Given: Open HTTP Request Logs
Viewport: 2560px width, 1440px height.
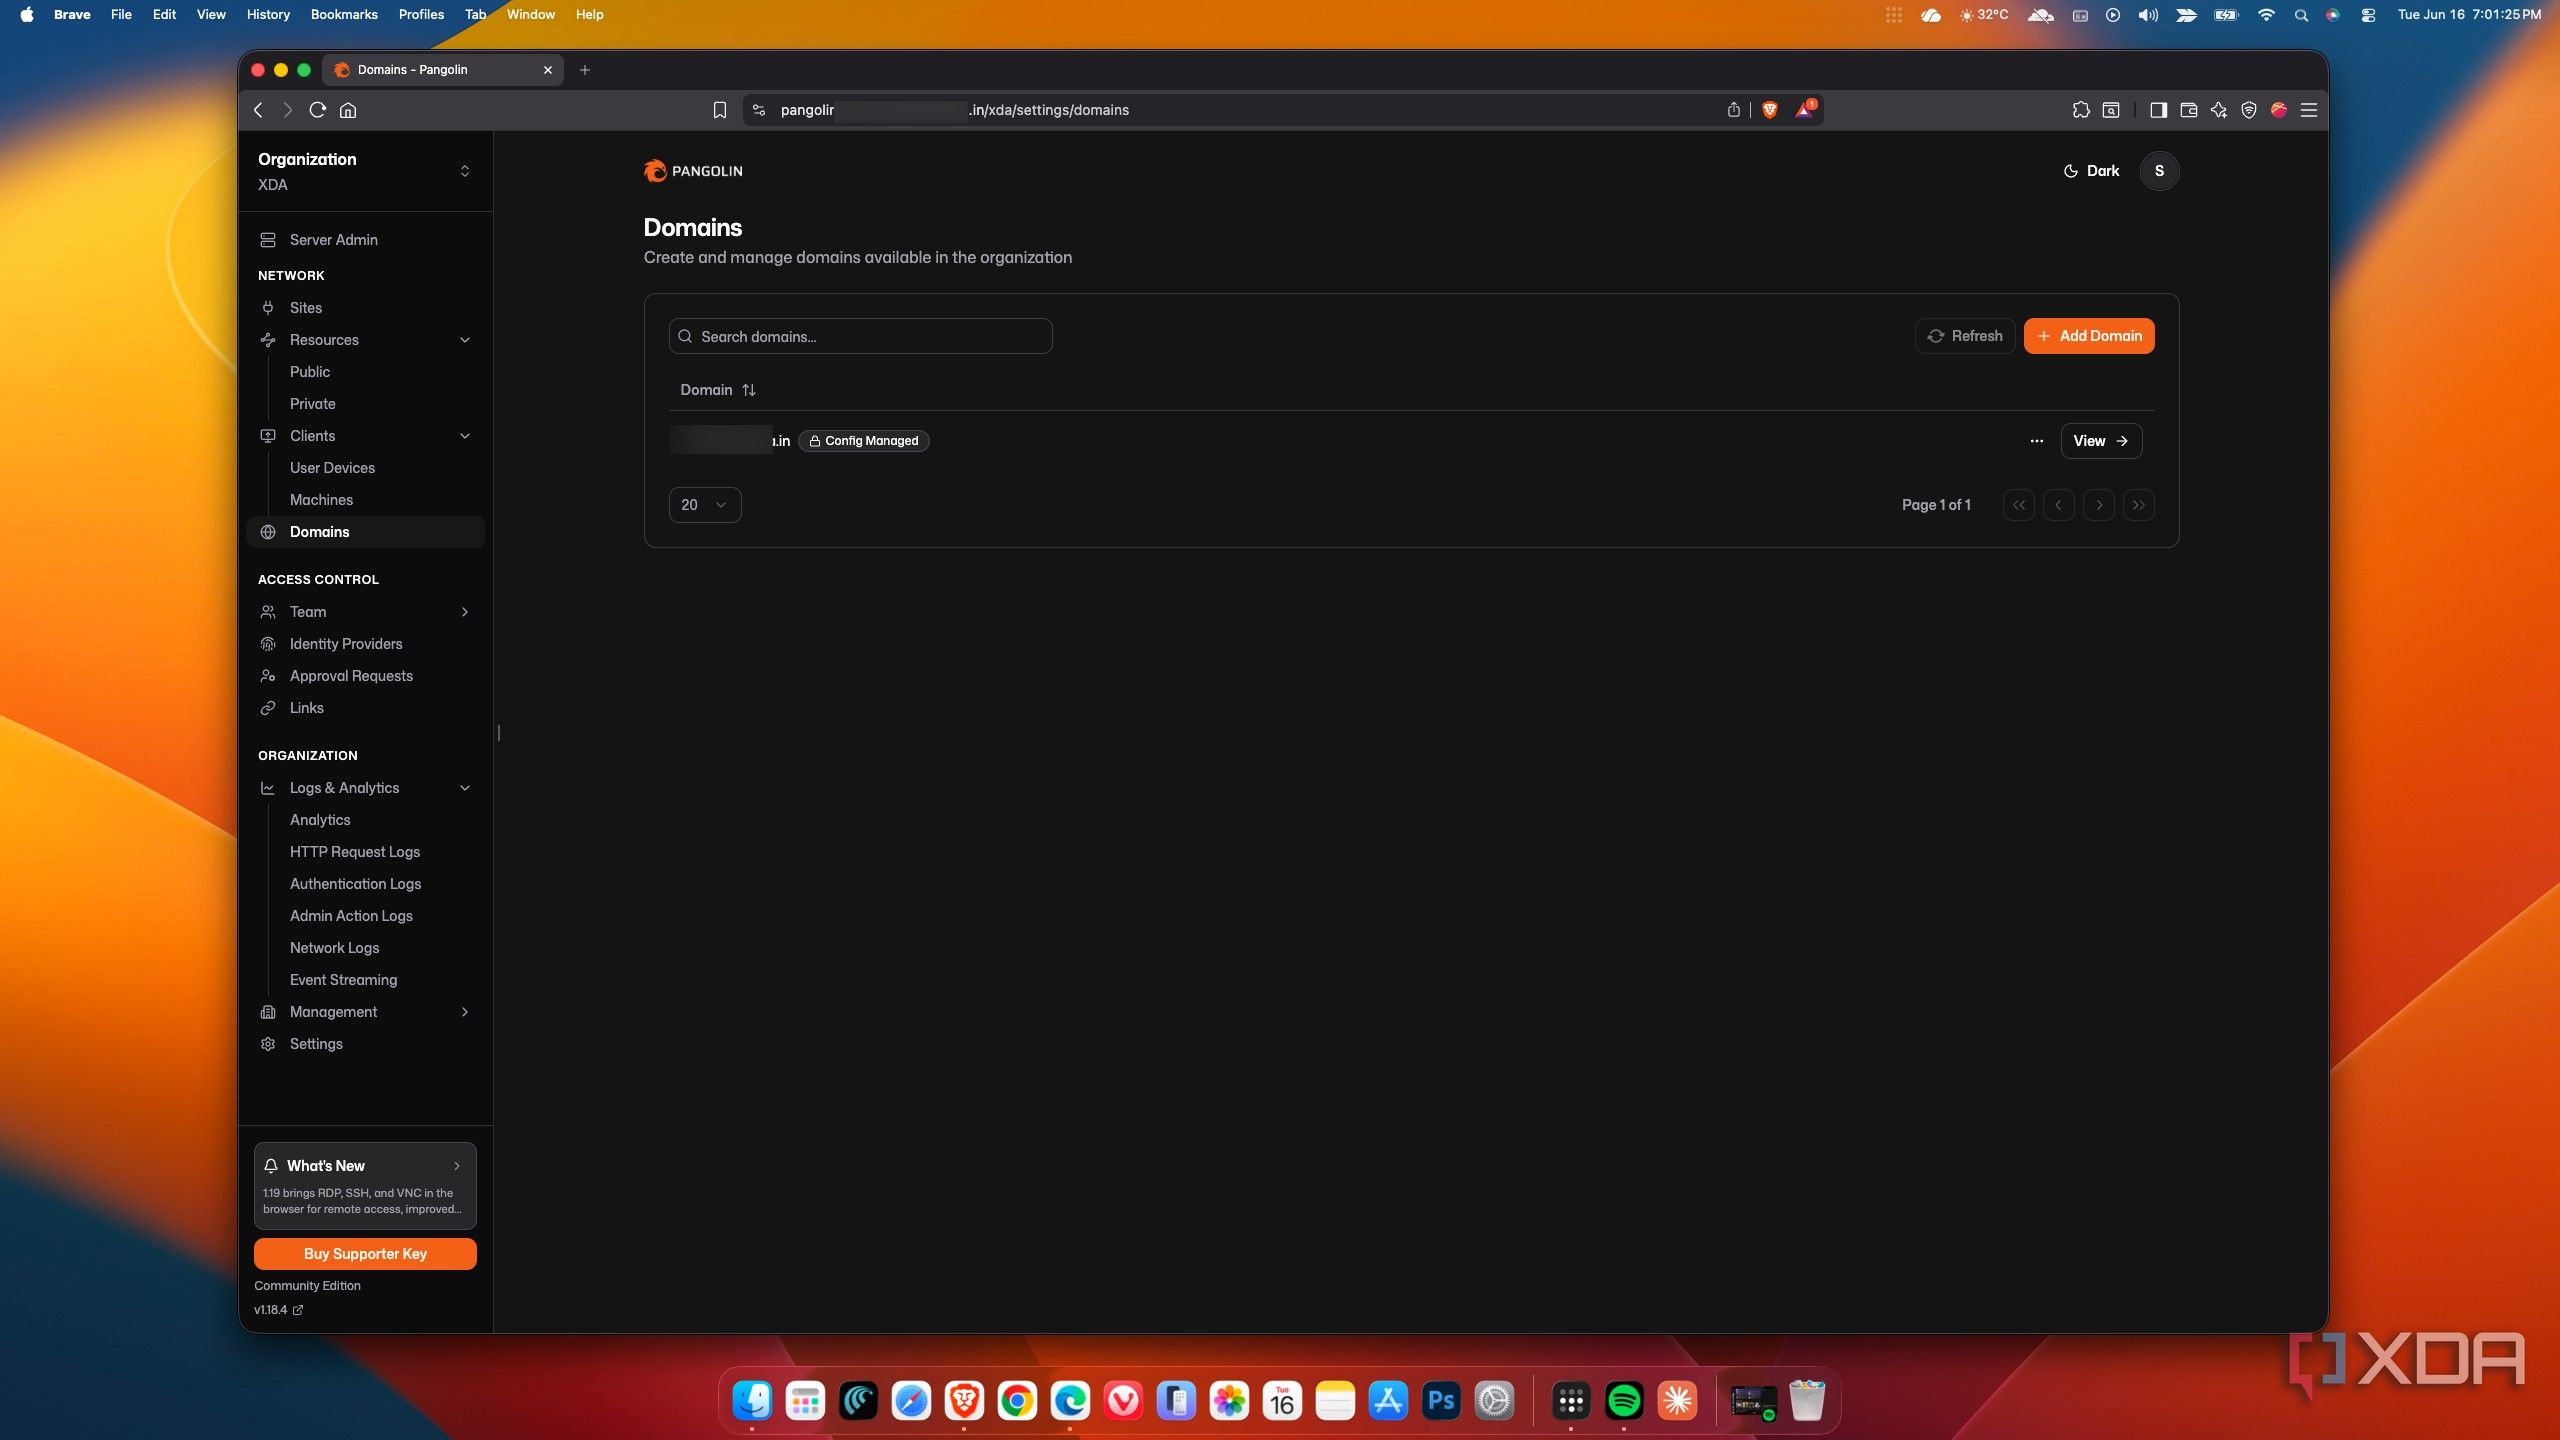Looking at the screenshot, I should 355,852.
